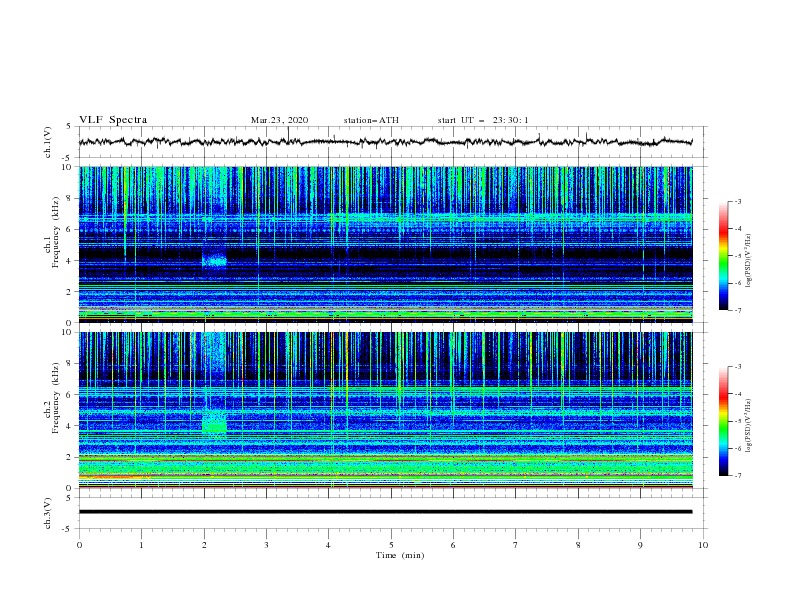
Task: Click the '-7' label on the lower colorbar
Action: [x=737, y=476]
